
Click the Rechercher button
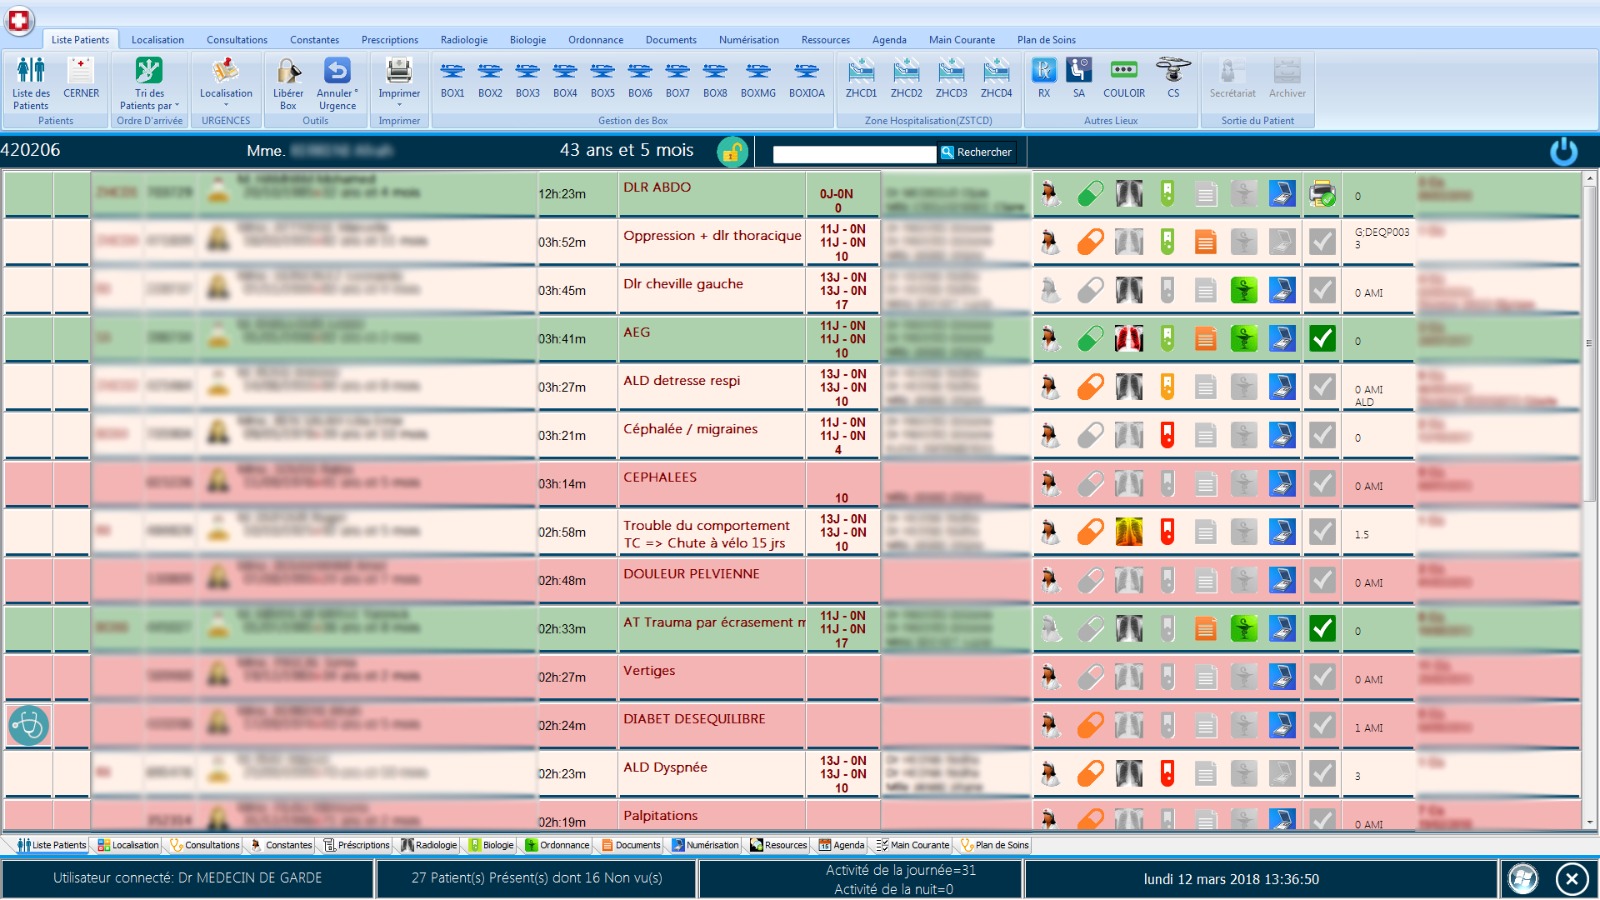pos(976,153)
